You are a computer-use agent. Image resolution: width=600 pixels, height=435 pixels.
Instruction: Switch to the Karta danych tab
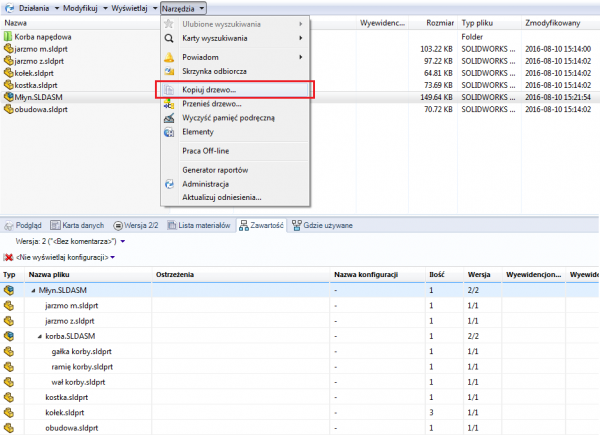point(77,225)
